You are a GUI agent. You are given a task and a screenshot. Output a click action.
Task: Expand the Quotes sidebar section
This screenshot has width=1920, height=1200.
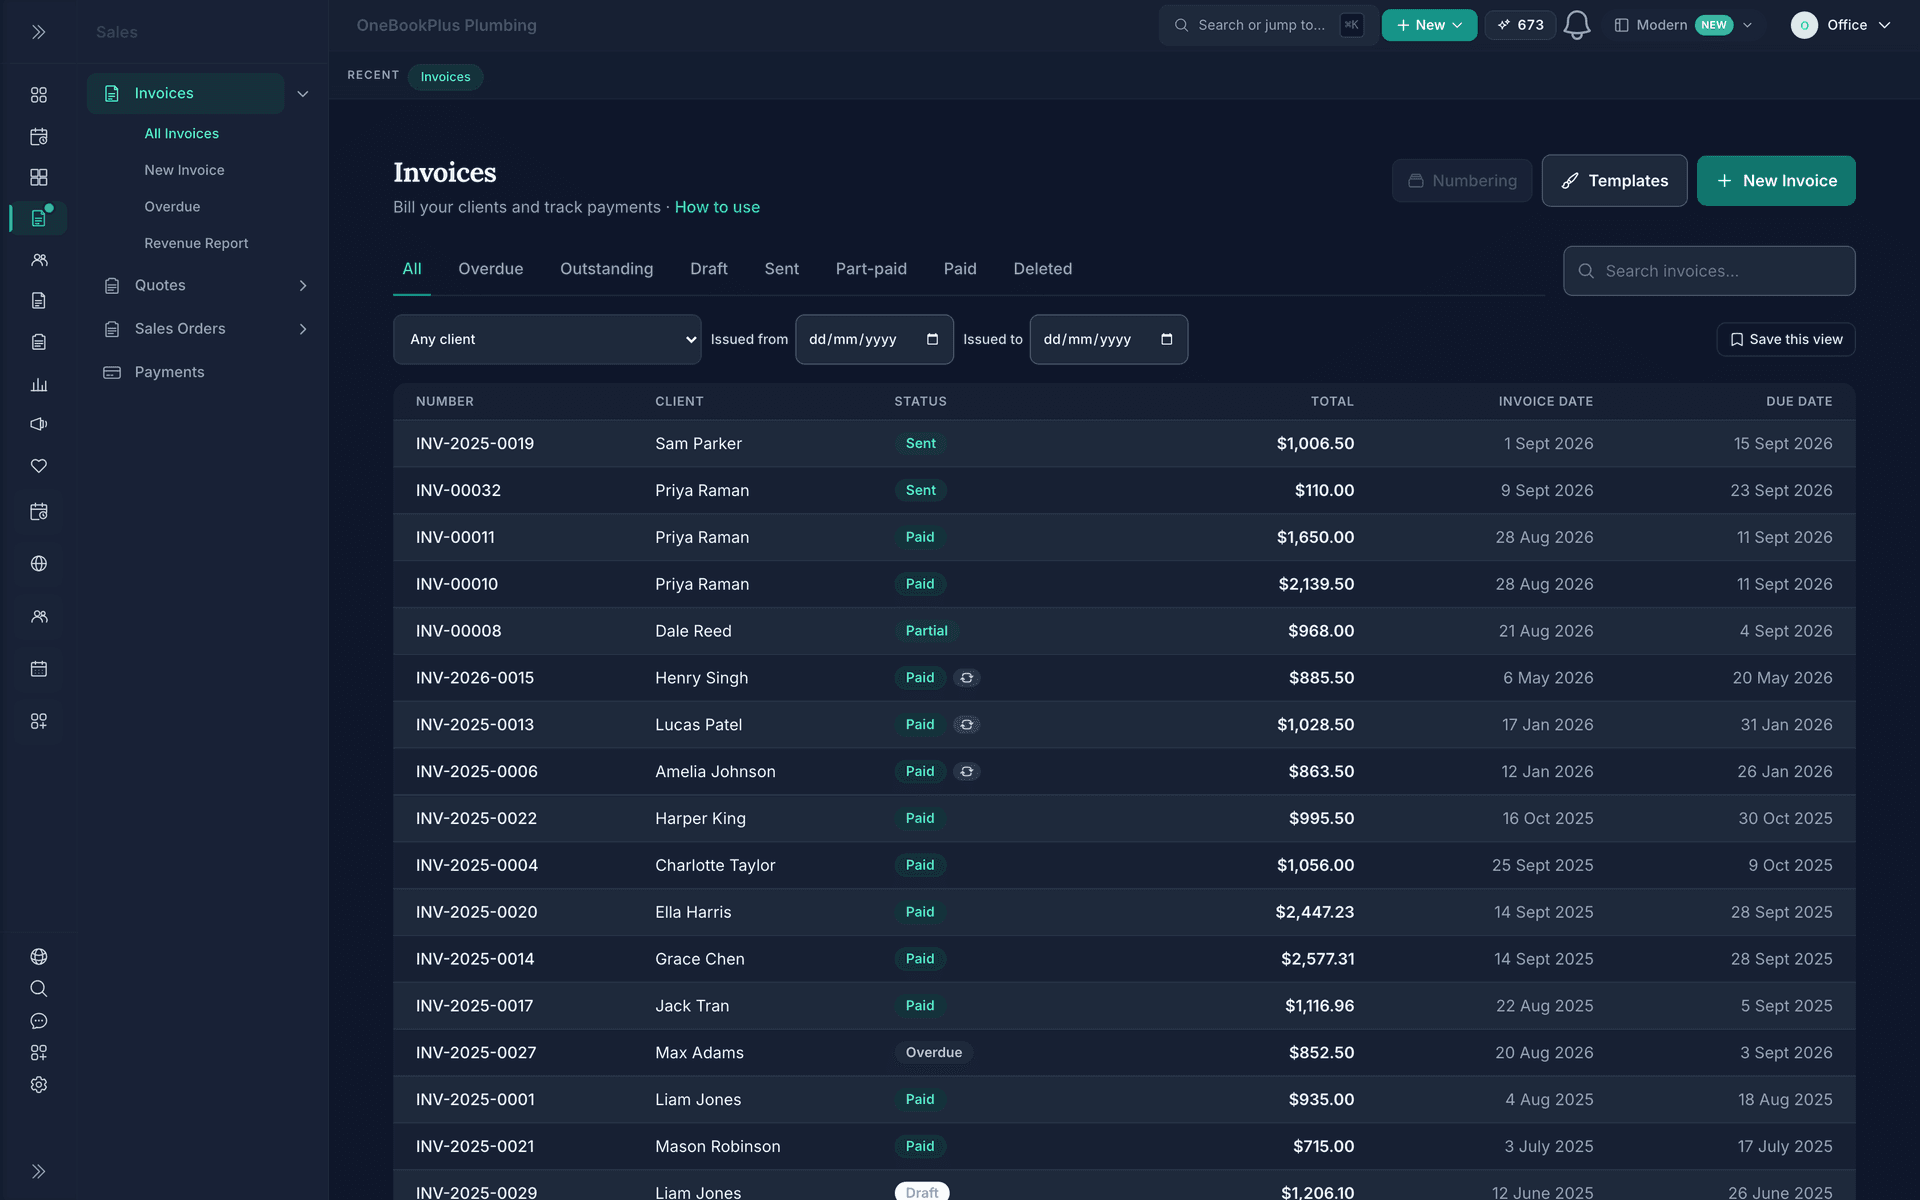[303, 286]
